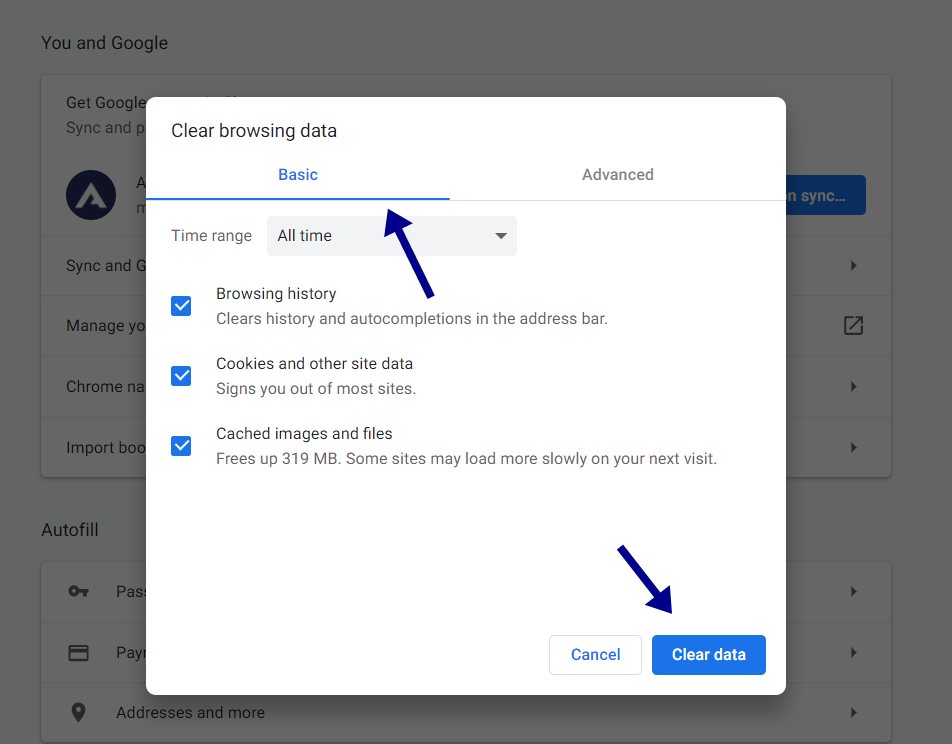This screenshot has height=744, width=952.
Task: Click the payment card icon beside Payment methods
Action: [x=79, y=652]
